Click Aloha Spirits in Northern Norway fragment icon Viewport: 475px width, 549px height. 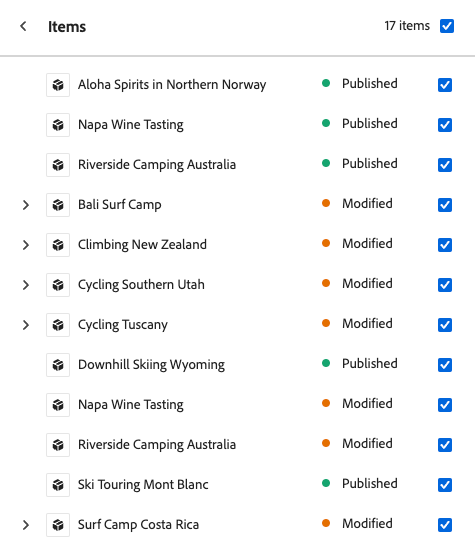pos(58,85)
